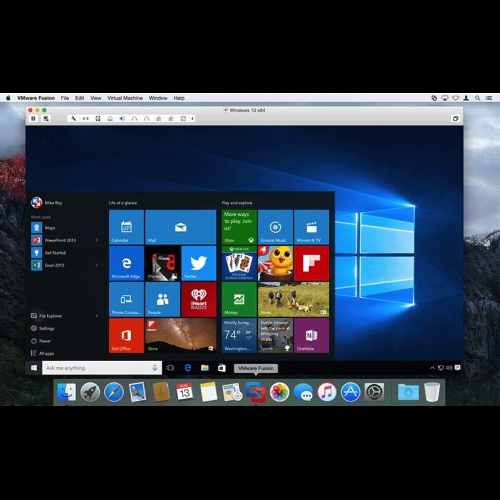This screenshot has height=500, width=500.
Task: Expand the PowerPoint 2013 jump list arrow
Action: click(x=97, y=240)
